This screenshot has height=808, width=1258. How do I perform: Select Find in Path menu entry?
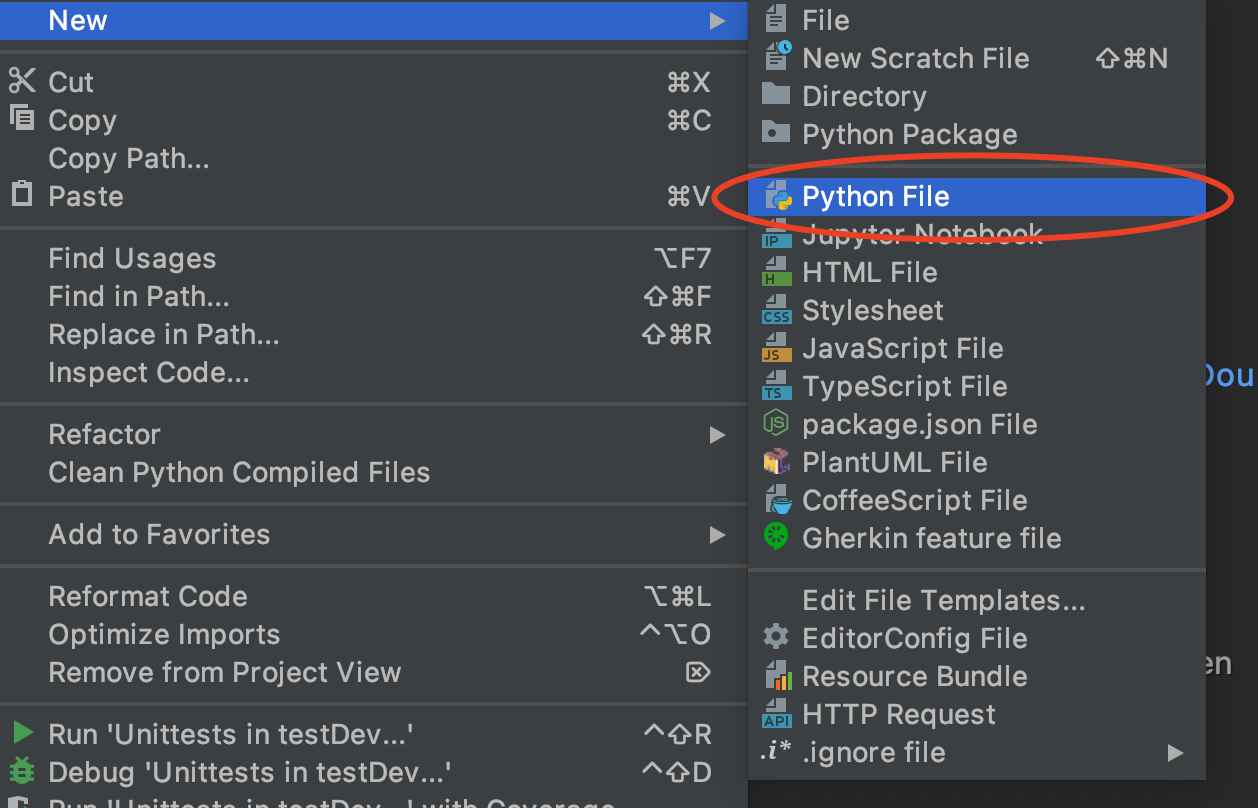[139, 297]
